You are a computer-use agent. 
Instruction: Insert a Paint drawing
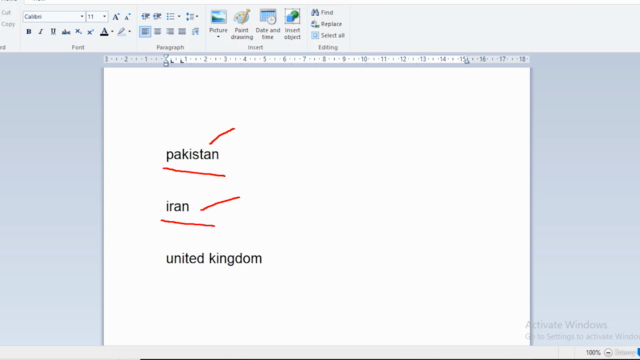(242, 24)
